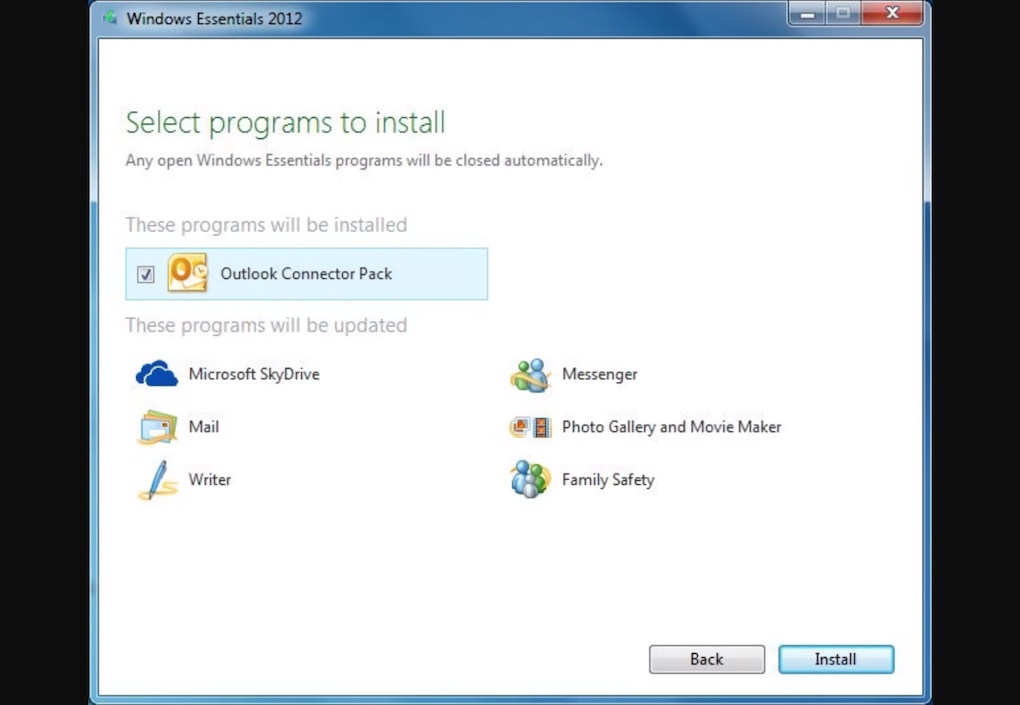The height and width of the screenshot is (705, 1020).
Task: Select the Writer pen icon
Action: (x=156, y=480)
